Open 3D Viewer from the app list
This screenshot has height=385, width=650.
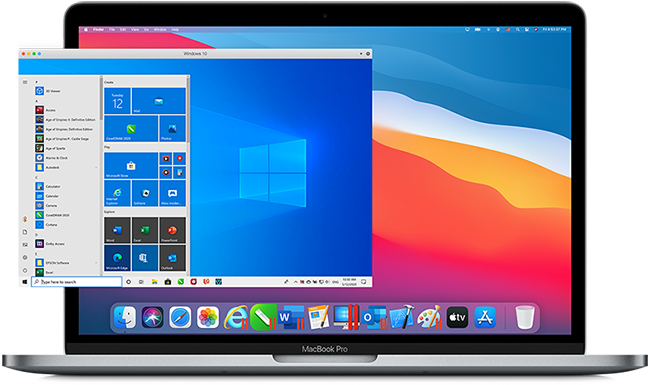pyautogui.click(x=66, y=91)
